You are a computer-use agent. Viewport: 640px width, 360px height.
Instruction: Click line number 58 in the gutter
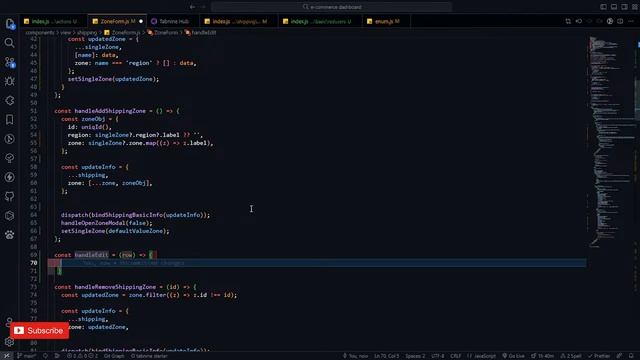point(33,167)
